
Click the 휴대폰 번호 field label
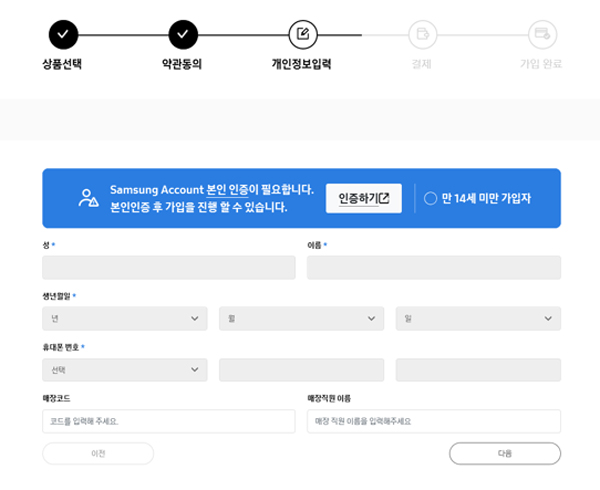(60, 347)
